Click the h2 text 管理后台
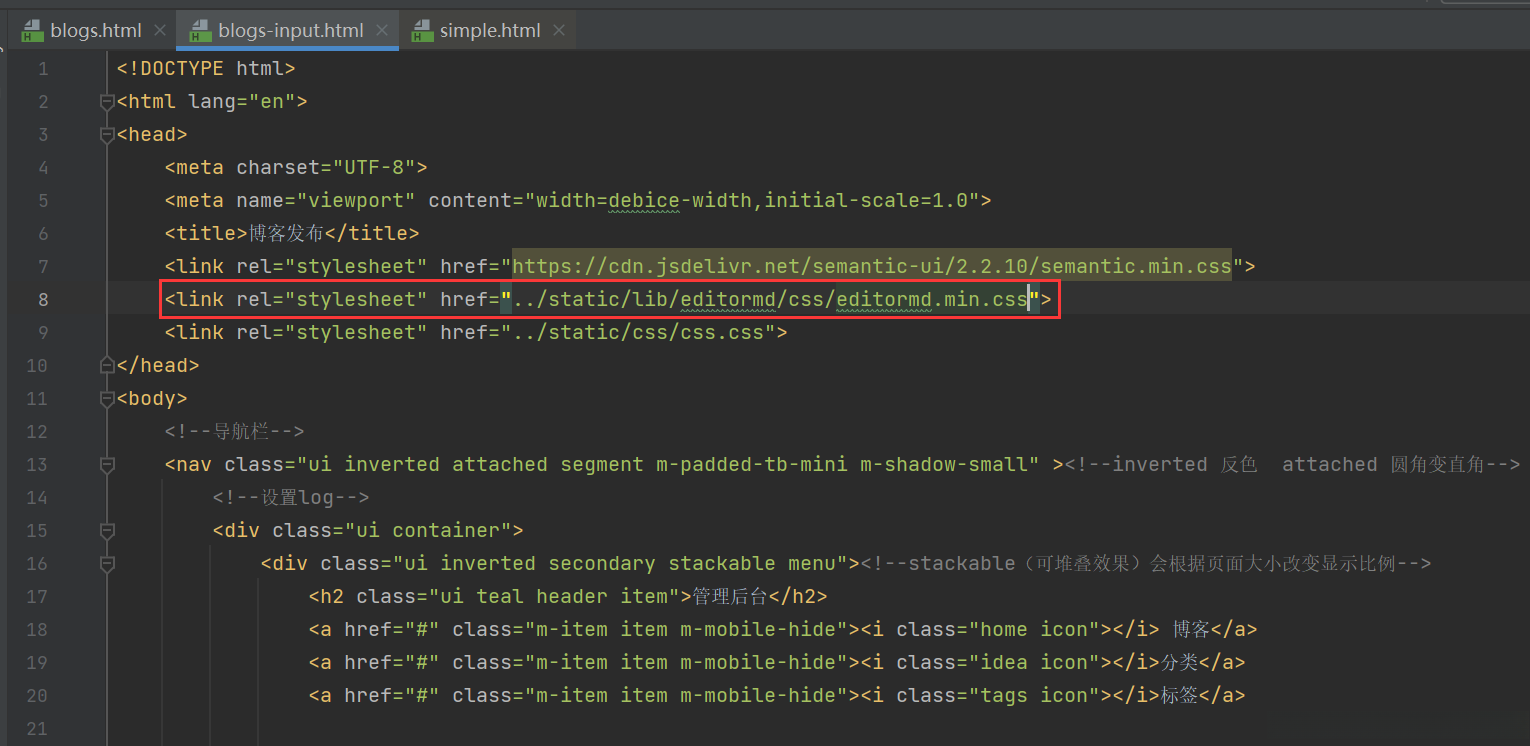 click(729, 597)
